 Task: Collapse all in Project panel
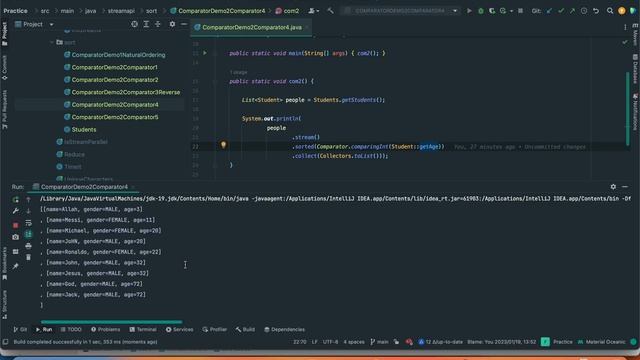pos(158,24)
